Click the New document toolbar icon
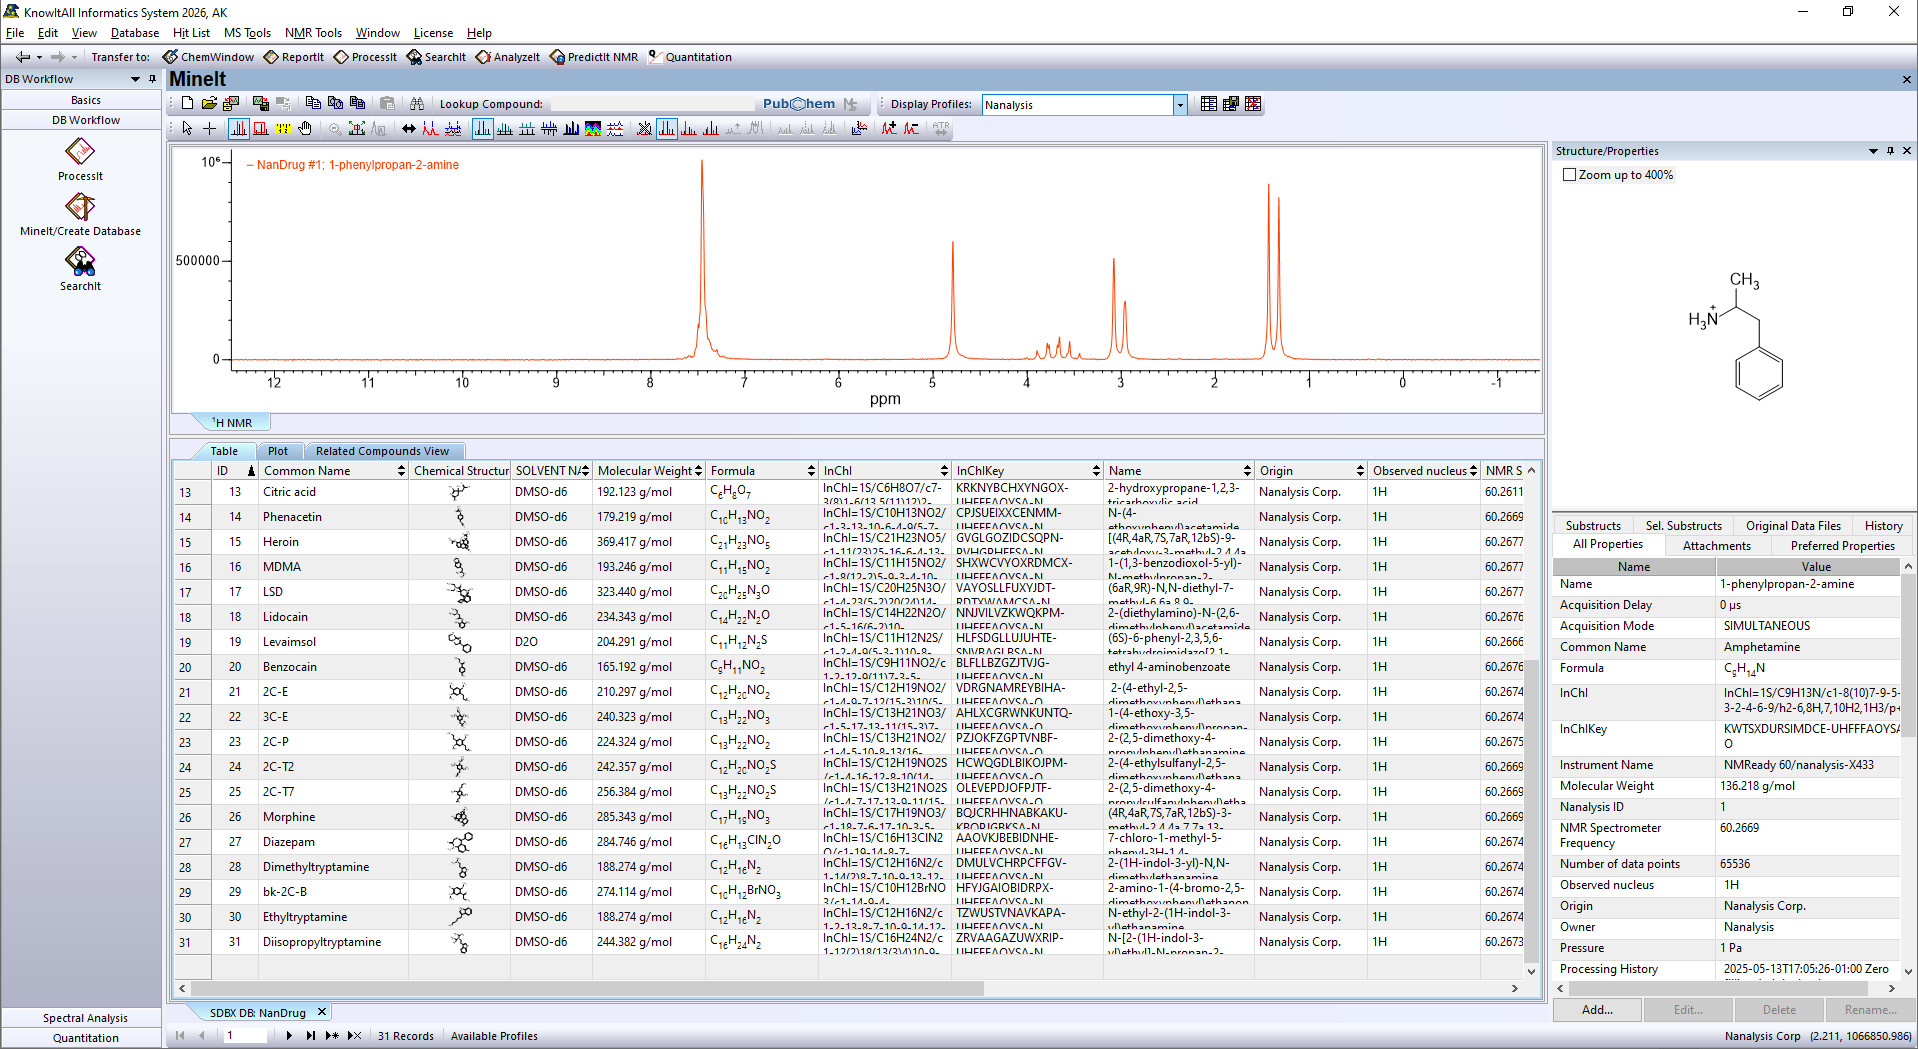Viewport: 1918px width, 1049px height. [187, 103]
